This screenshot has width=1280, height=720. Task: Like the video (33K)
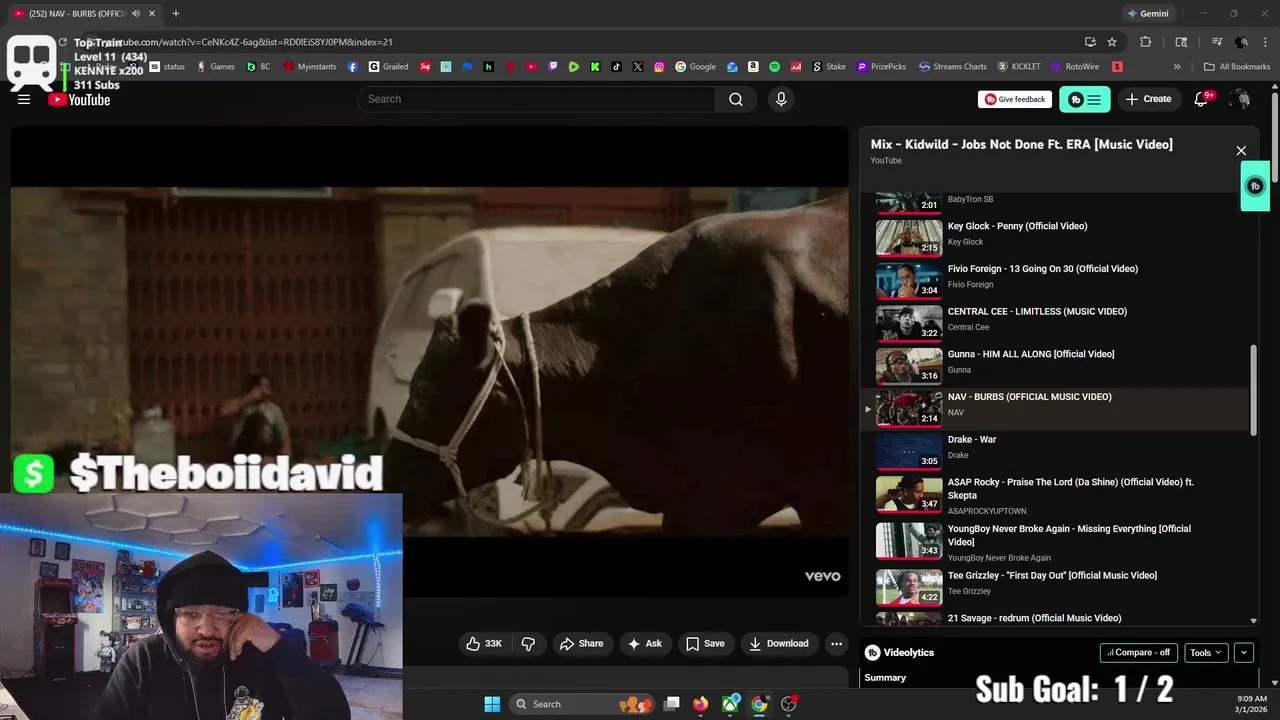coord(484,644)
